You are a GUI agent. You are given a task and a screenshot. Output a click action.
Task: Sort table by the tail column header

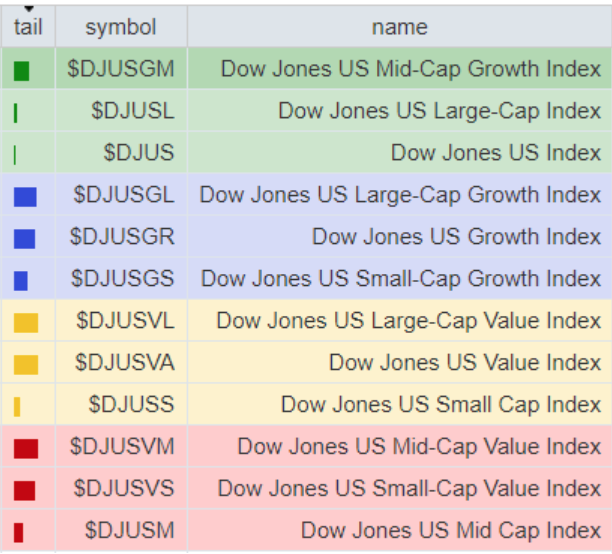point(28,27)
